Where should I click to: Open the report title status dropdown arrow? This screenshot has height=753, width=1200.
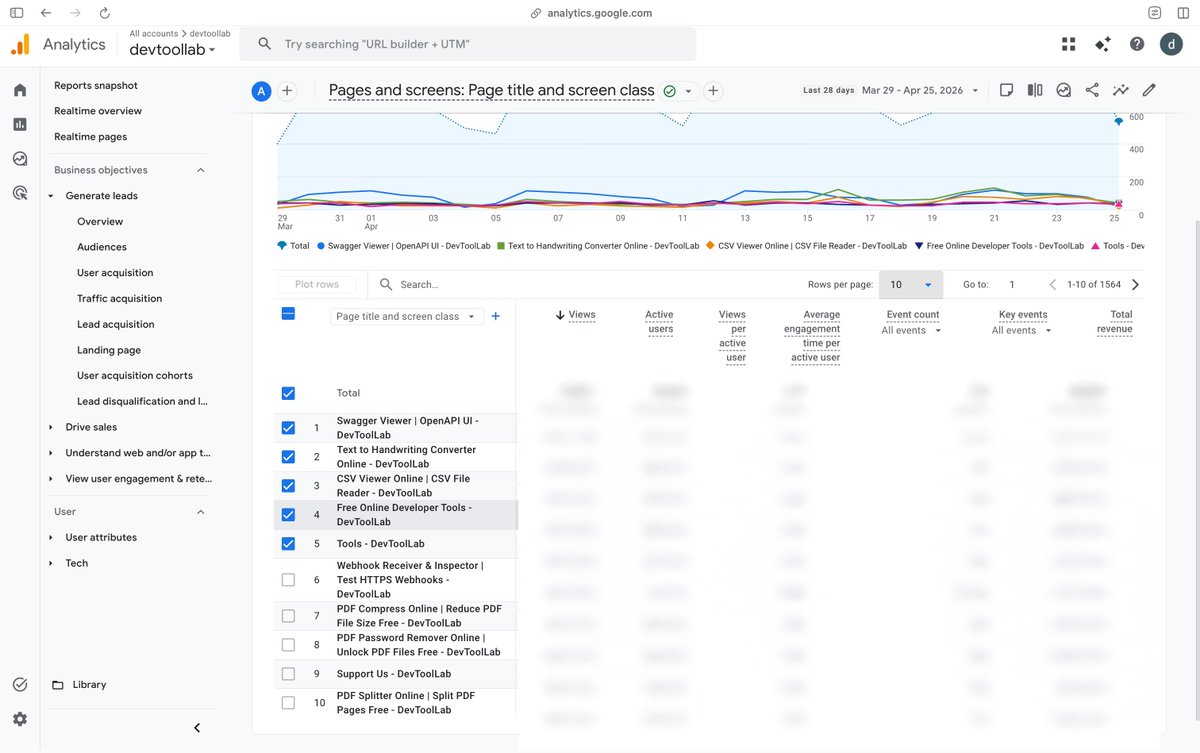688,91
